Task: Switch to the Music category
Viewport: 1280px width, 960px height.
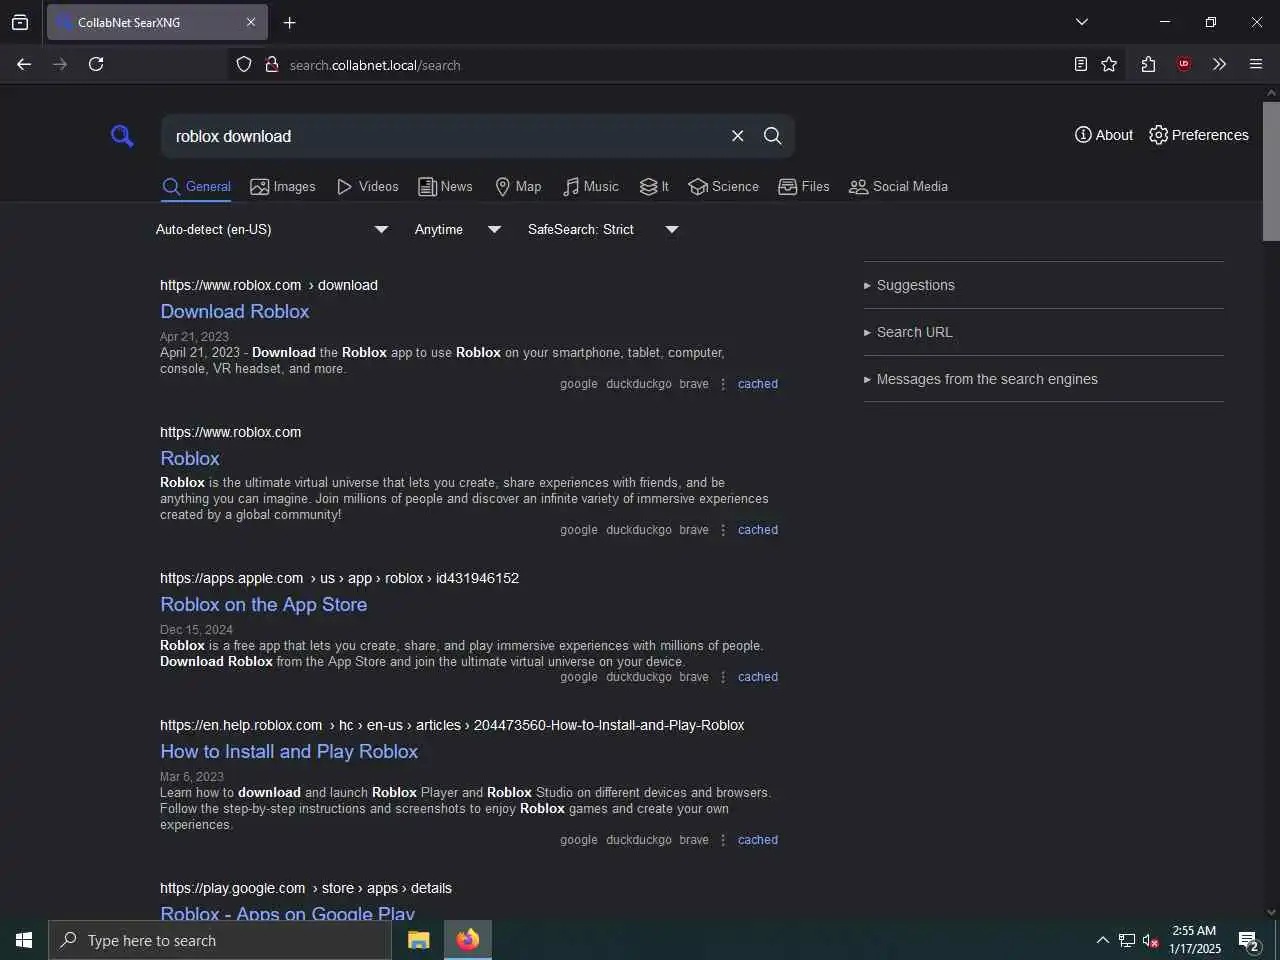Action: pos(590,187)
